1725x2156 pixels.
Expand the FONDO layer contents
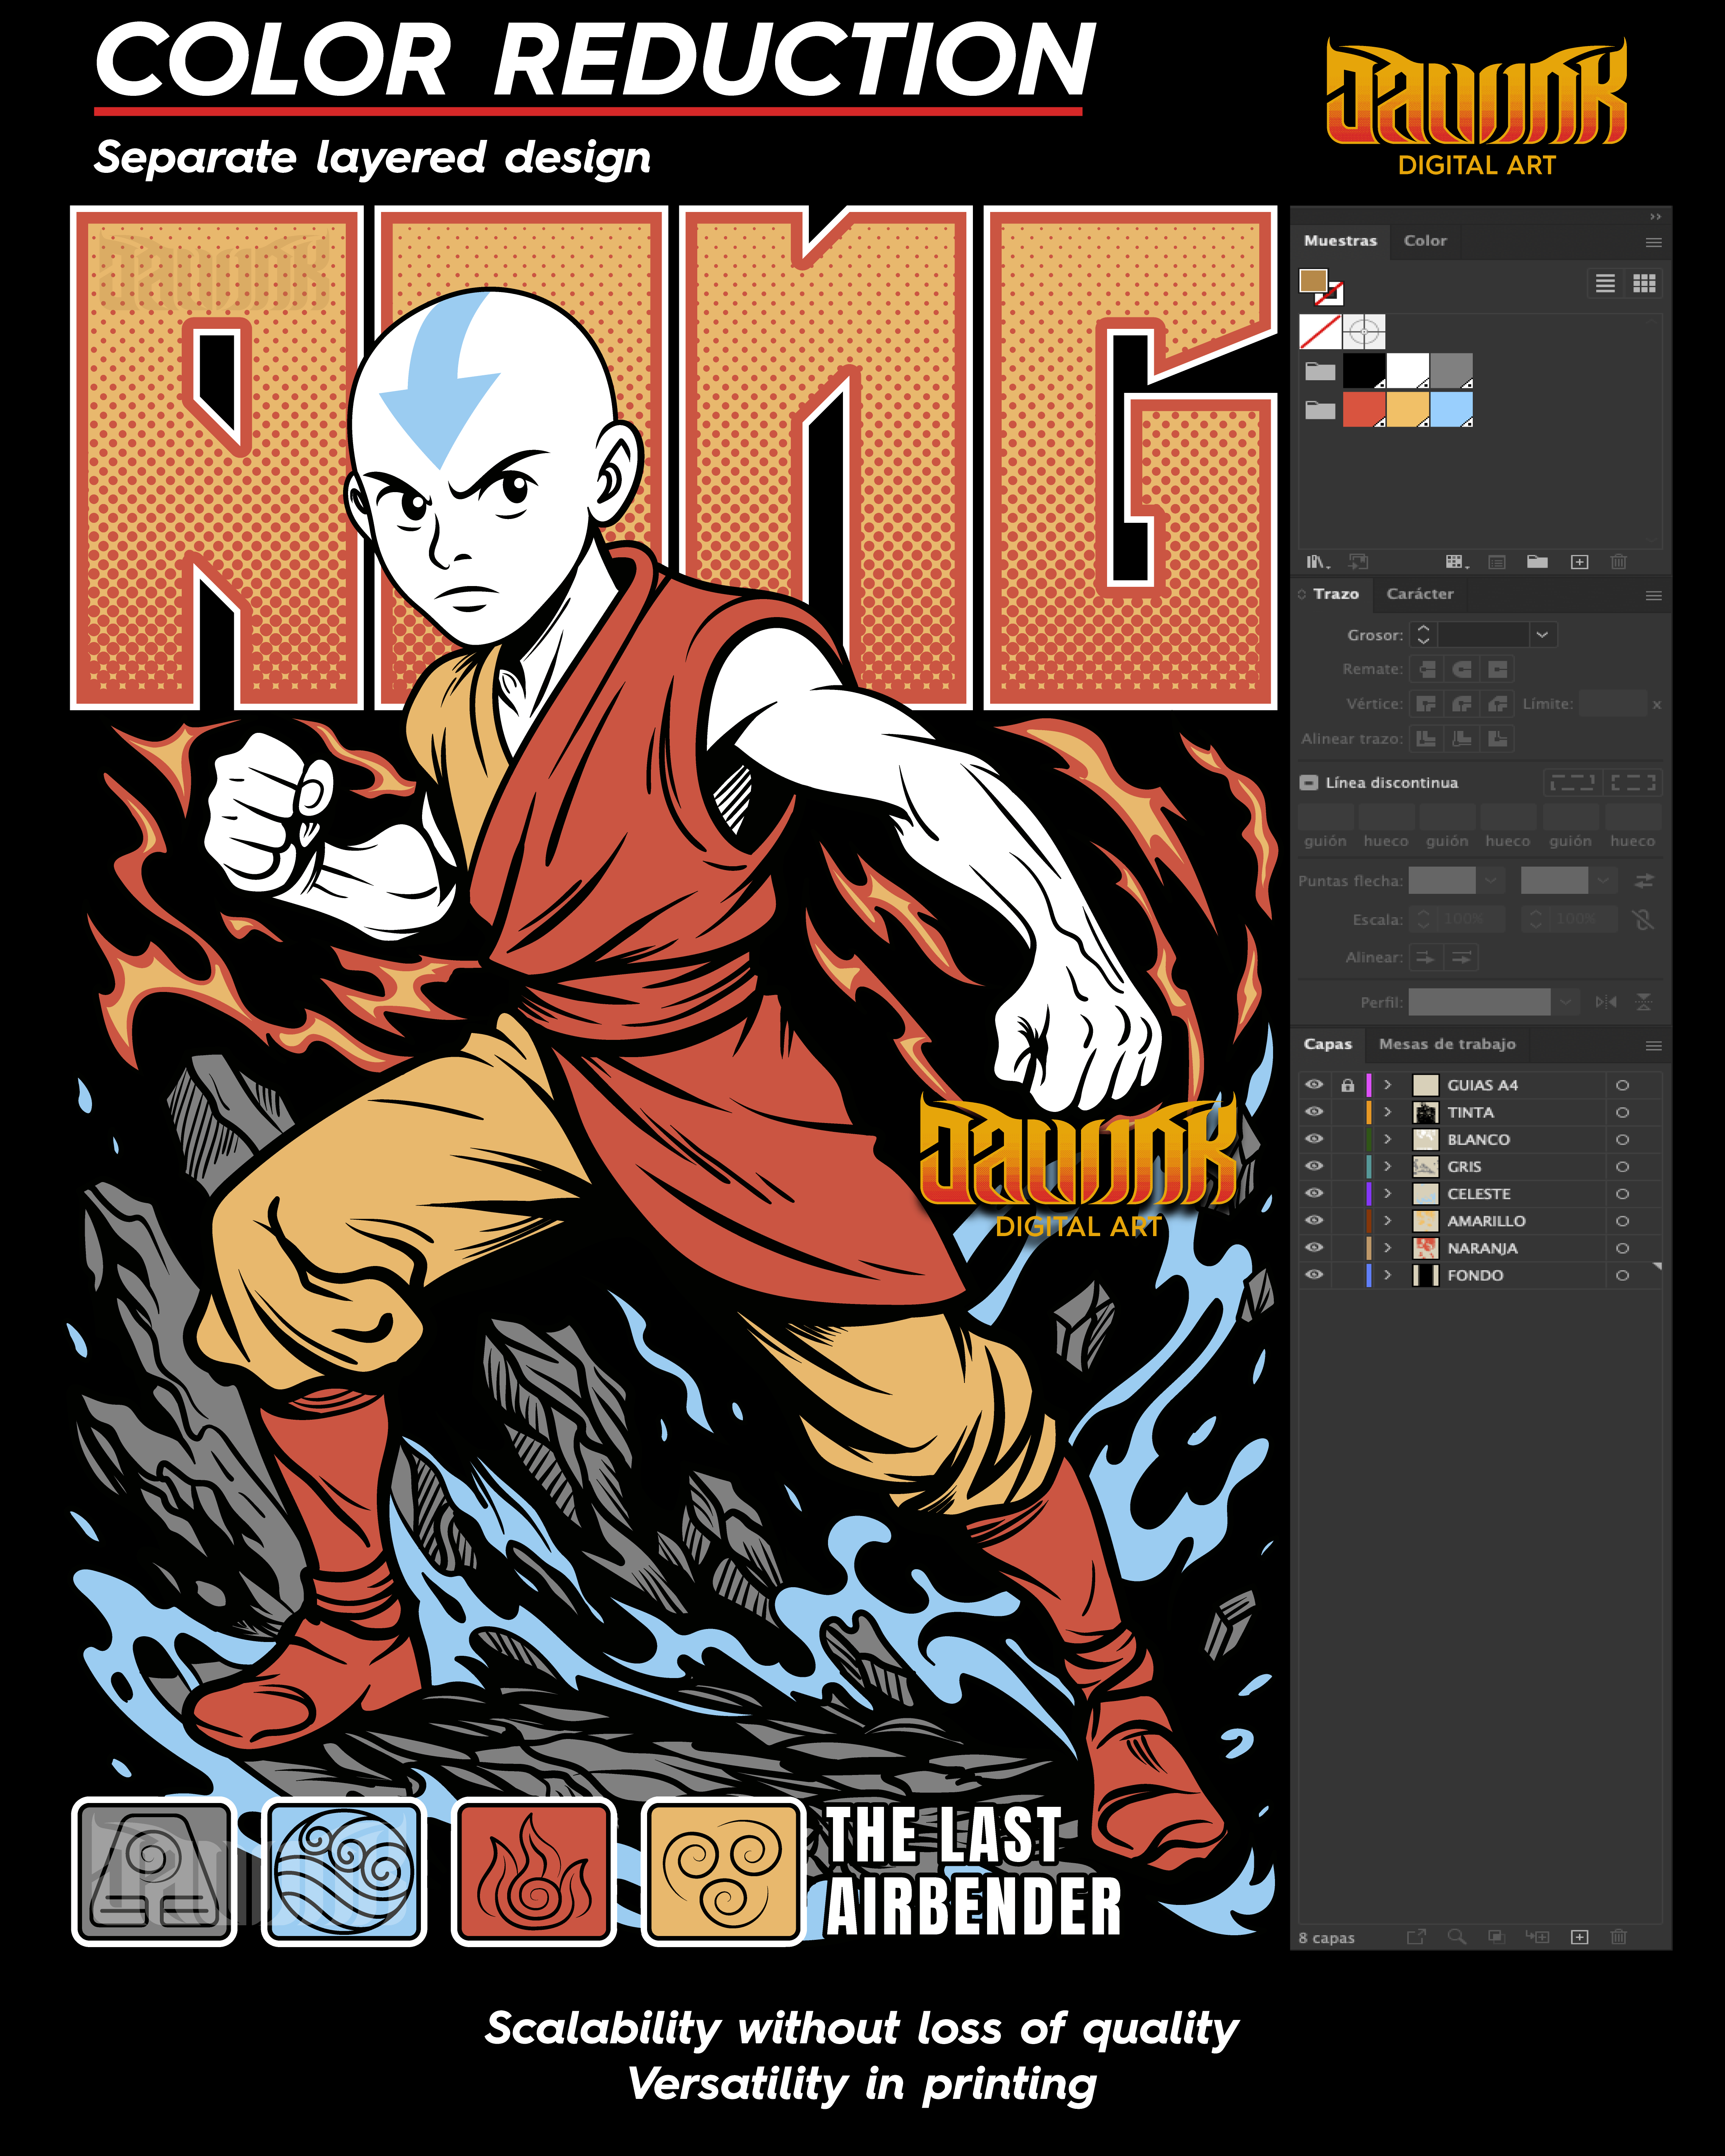(1387, 1275)
